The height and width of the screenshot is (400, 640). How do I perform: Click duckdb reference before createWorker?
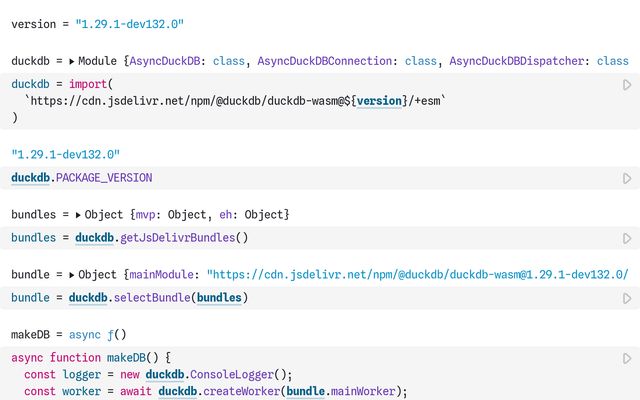pos(178,391)
